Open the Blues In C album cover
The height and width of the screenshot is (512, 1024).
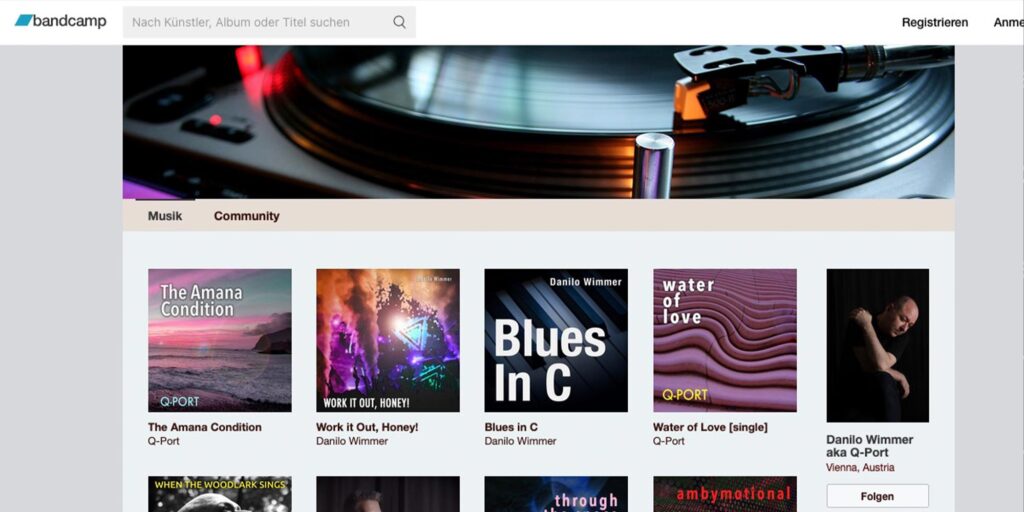click(x=556, y=340)
